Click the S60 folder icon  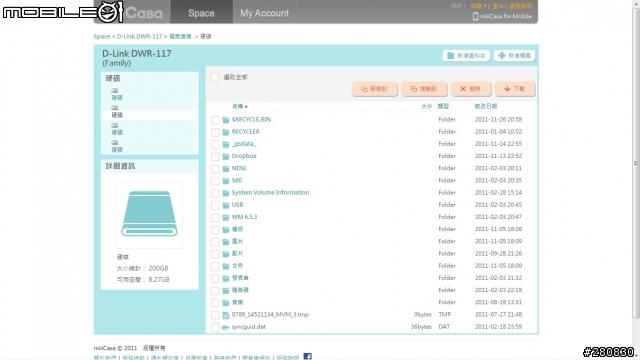tap(226, 181)
